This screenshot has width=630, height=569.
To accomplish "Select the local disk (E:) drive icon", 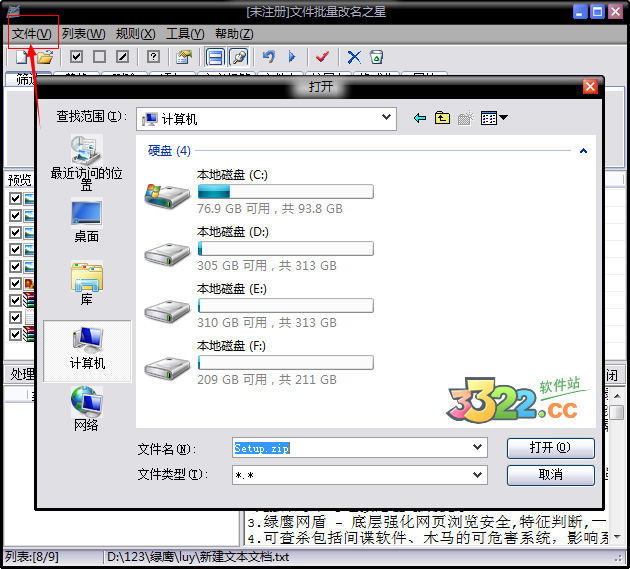I will tap(167, 311).
